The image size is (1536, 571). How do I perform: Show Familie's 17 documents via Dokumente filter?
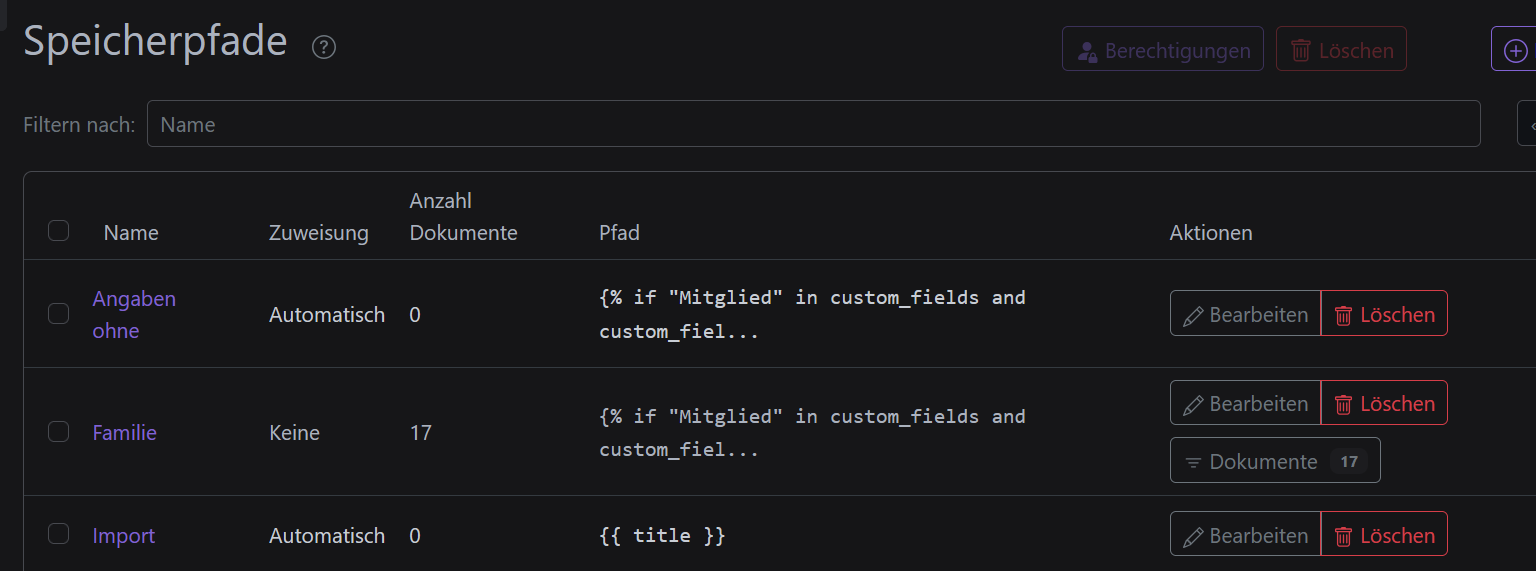click(x=1274, y=461)
